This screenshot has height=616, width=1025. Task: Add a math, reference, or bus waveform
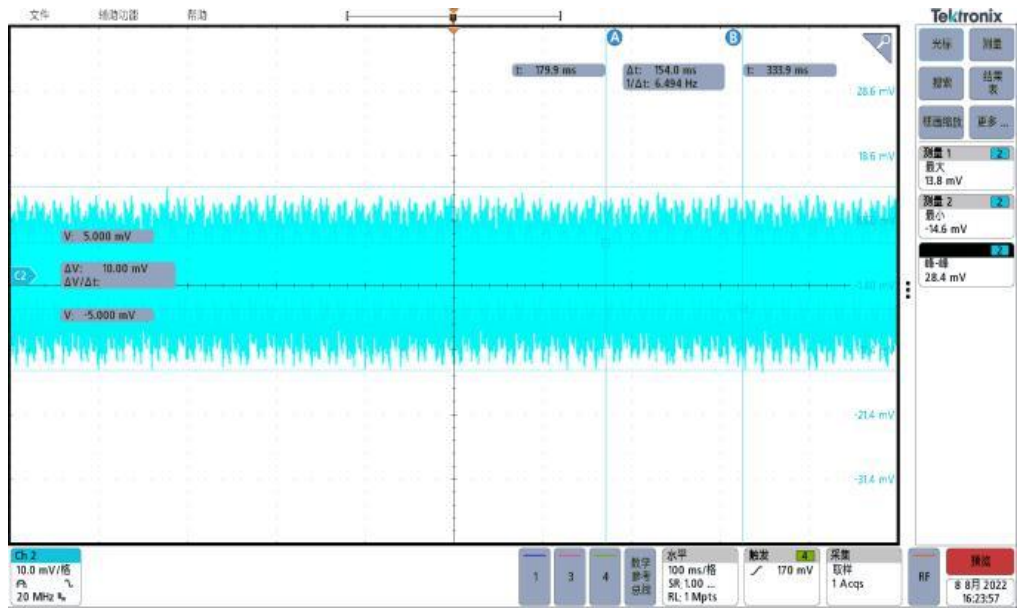(x=641, y=577)
